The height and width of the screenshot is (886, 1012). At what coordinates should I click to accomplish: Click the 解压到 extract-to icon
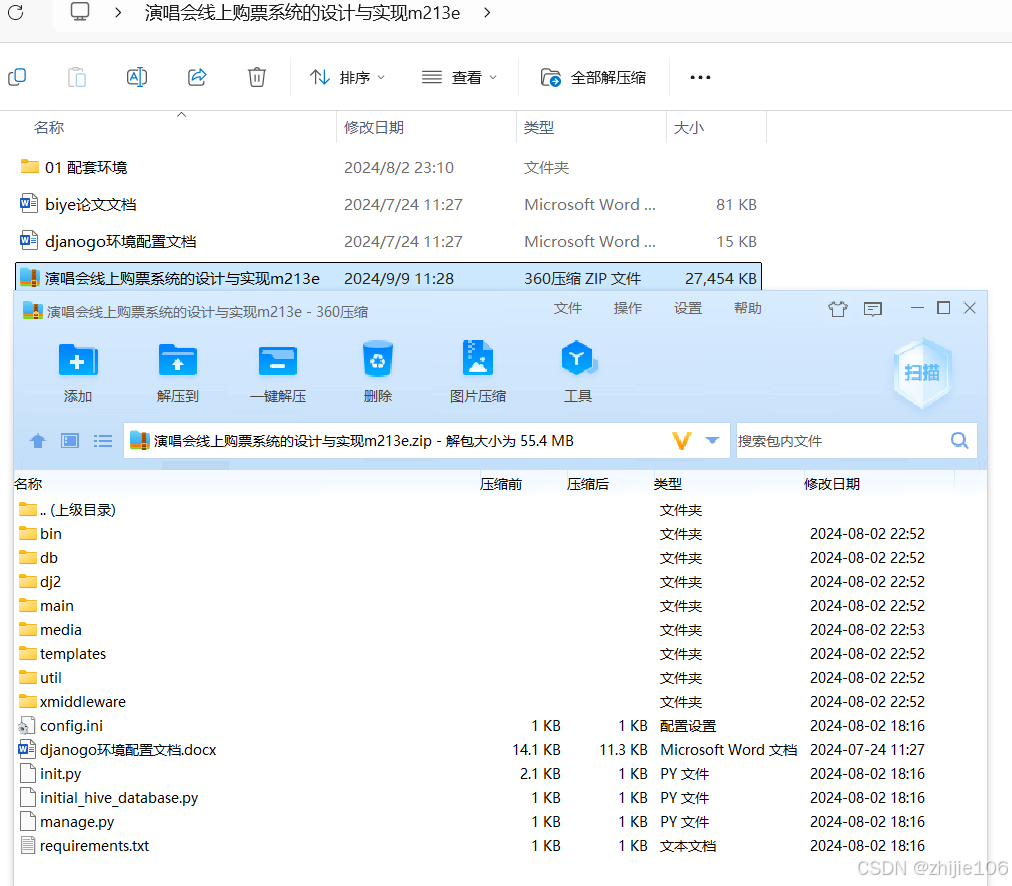(177, 372)
